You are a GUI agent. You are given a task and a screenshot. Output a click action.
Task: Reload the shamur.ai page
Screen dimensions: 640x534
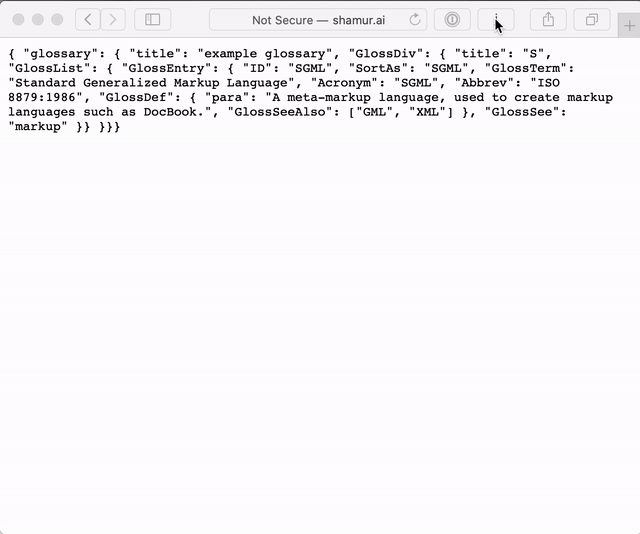(x=415, y=20)
